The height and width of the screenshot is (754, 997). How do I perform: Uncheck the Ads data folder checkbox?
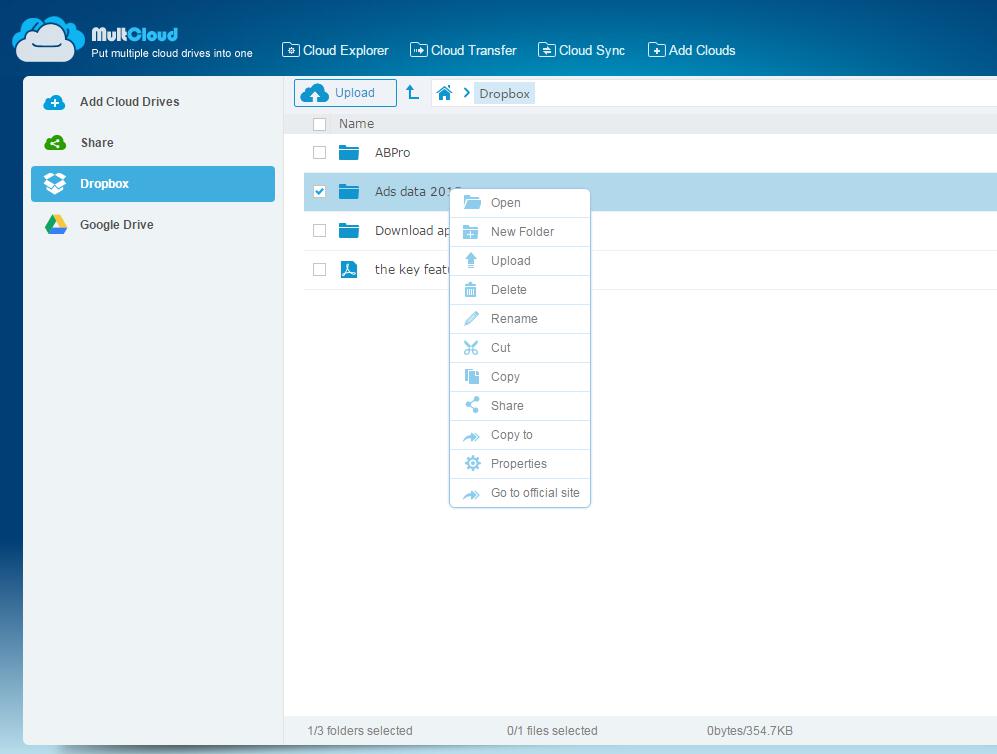(319, 191)
